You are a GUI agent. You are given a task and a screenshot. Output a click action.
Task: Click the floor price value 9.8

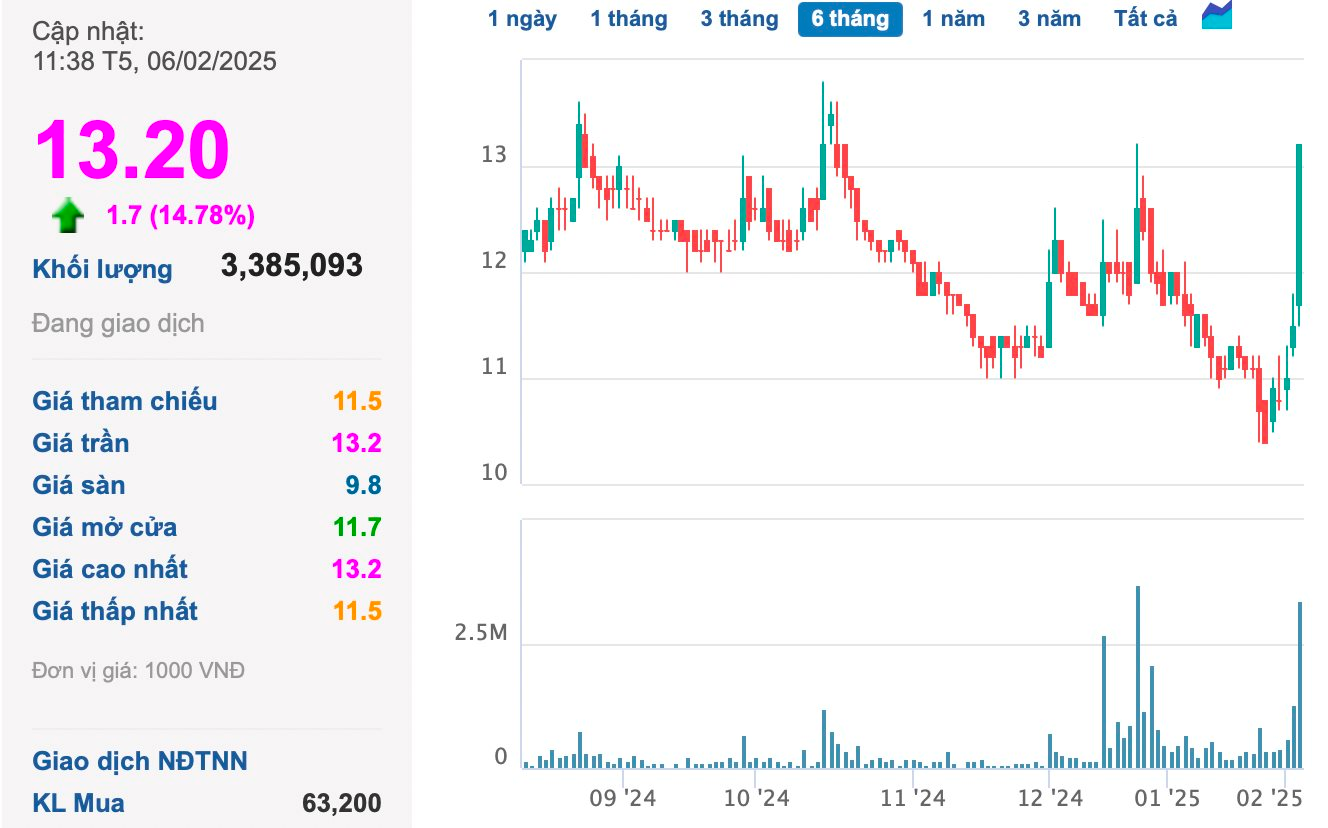(x=363, y=486)
